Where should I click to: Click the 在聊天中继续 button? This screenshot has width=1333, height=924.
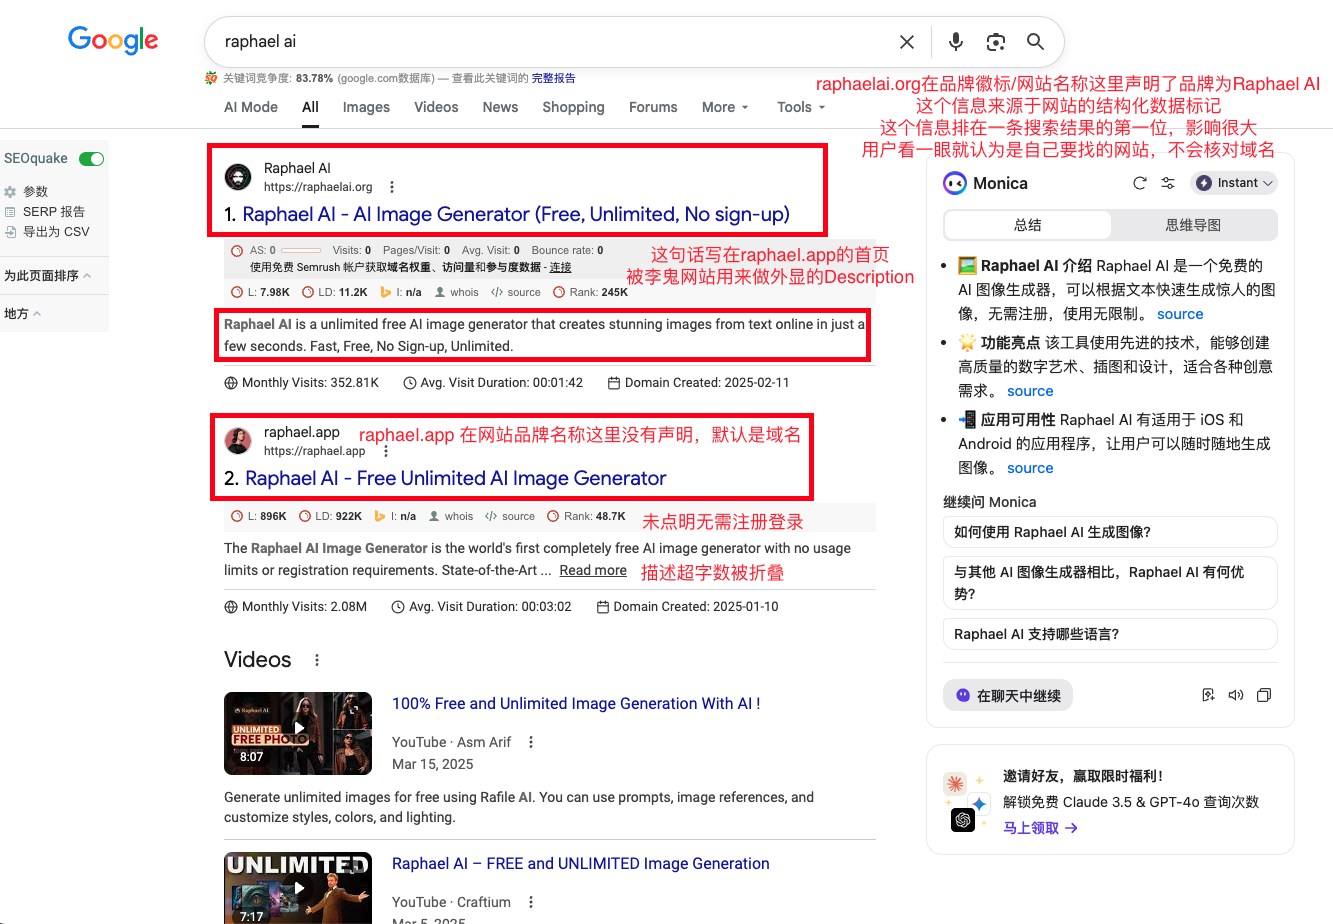coord(1008,695)
